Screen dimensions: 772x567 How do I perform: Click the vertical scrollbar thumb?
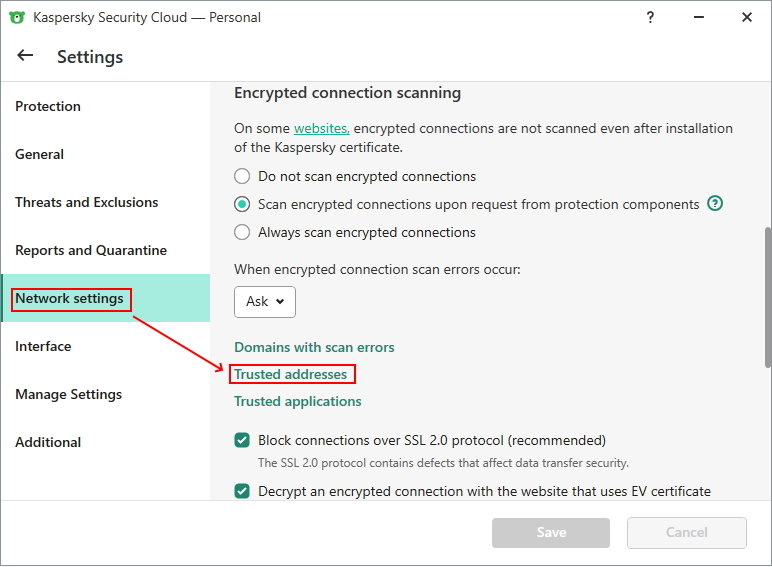click(767, 295)
